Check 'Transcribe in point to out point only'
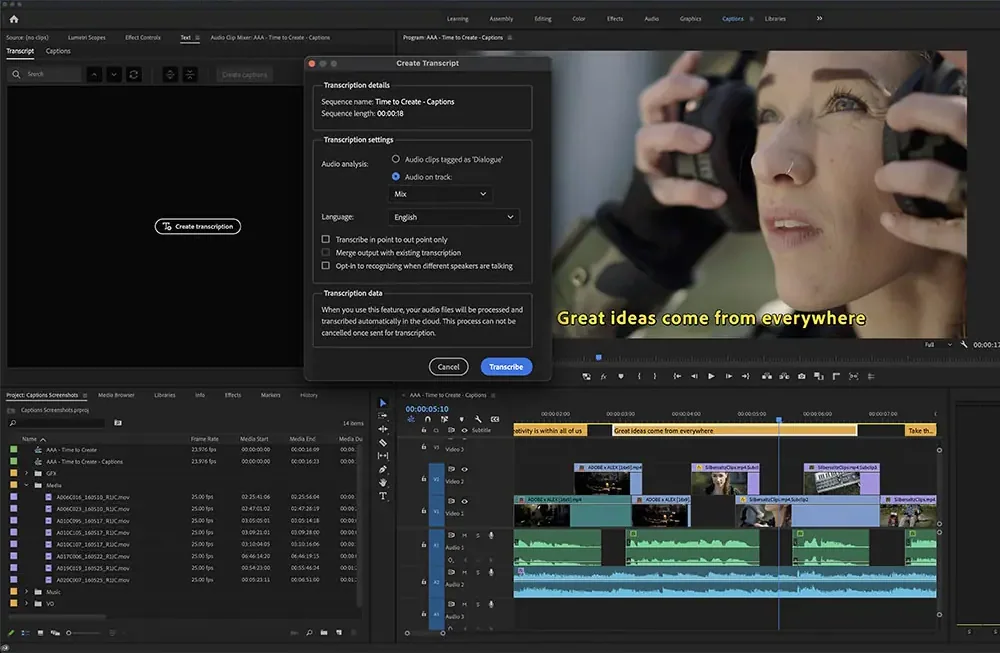Image resolution: width=1000 pixels, height=653 pixels. coord(325,239)
